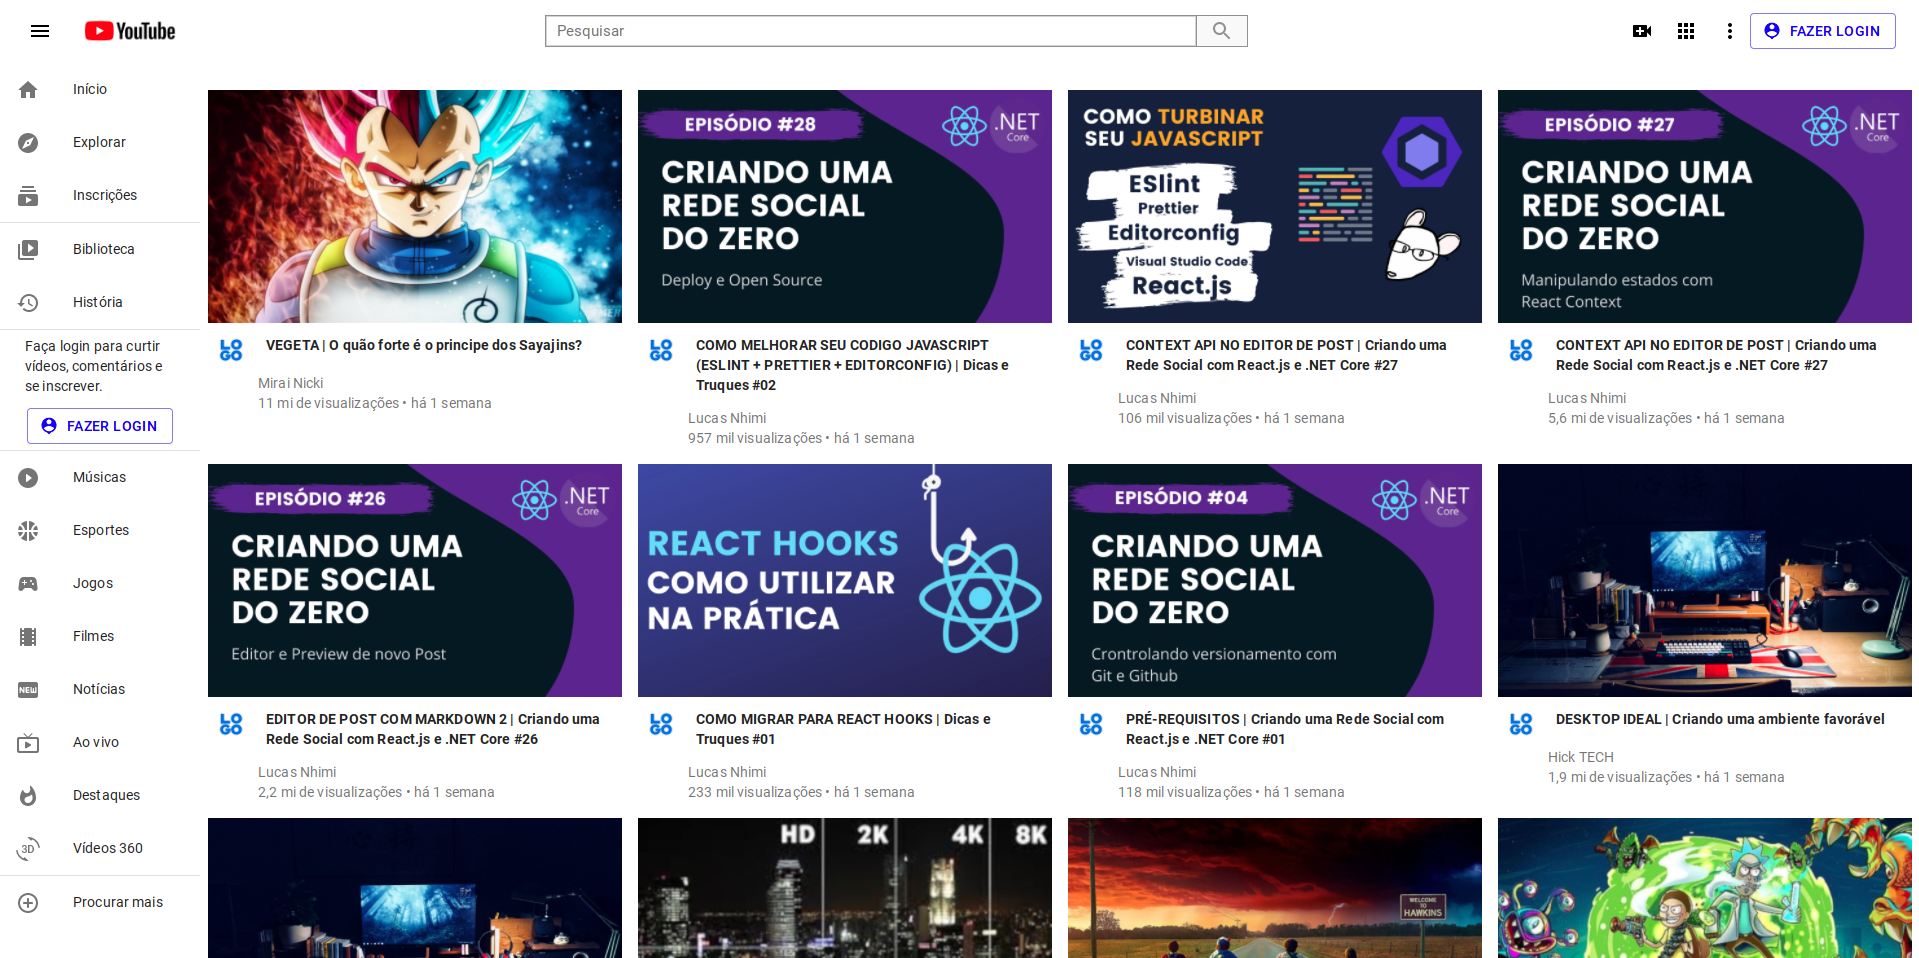Open the create video camera icon
The width and height of the screenshot is (1919, 958).
(1642, 31)
